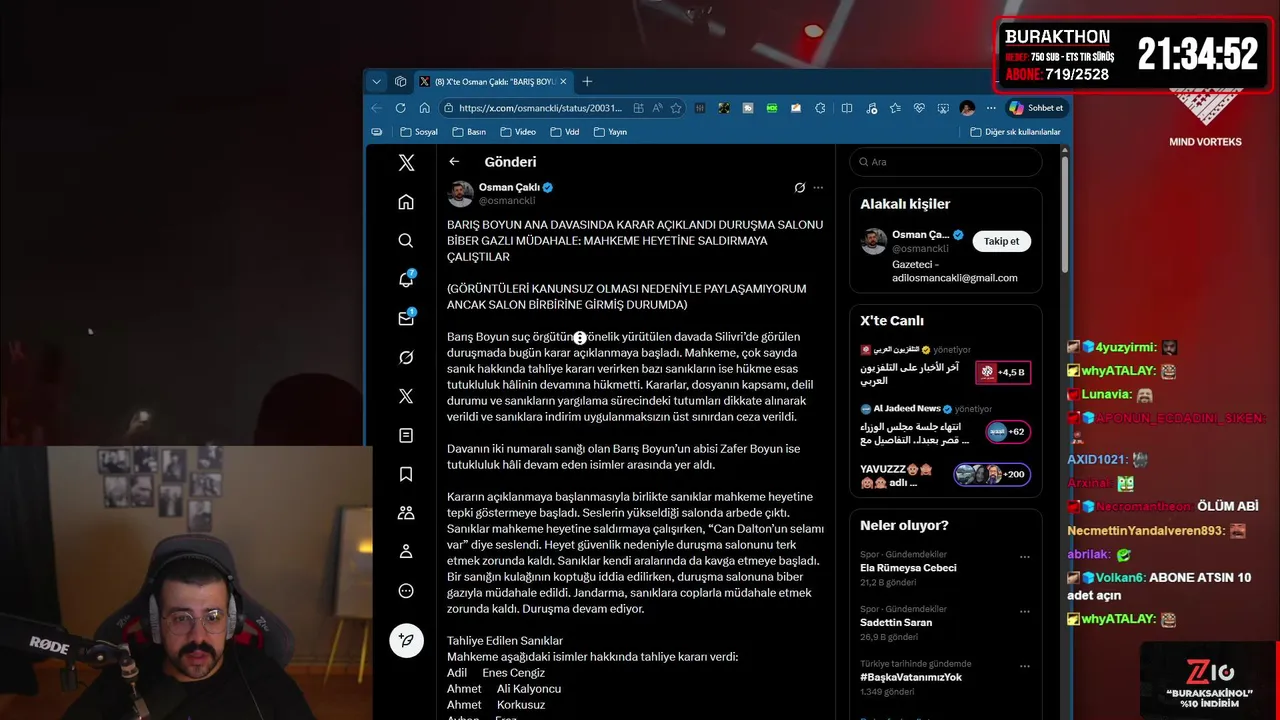Click the Alakalı kişiler heading
Screen dimensions: 1280x720
[x=905, y=204]
